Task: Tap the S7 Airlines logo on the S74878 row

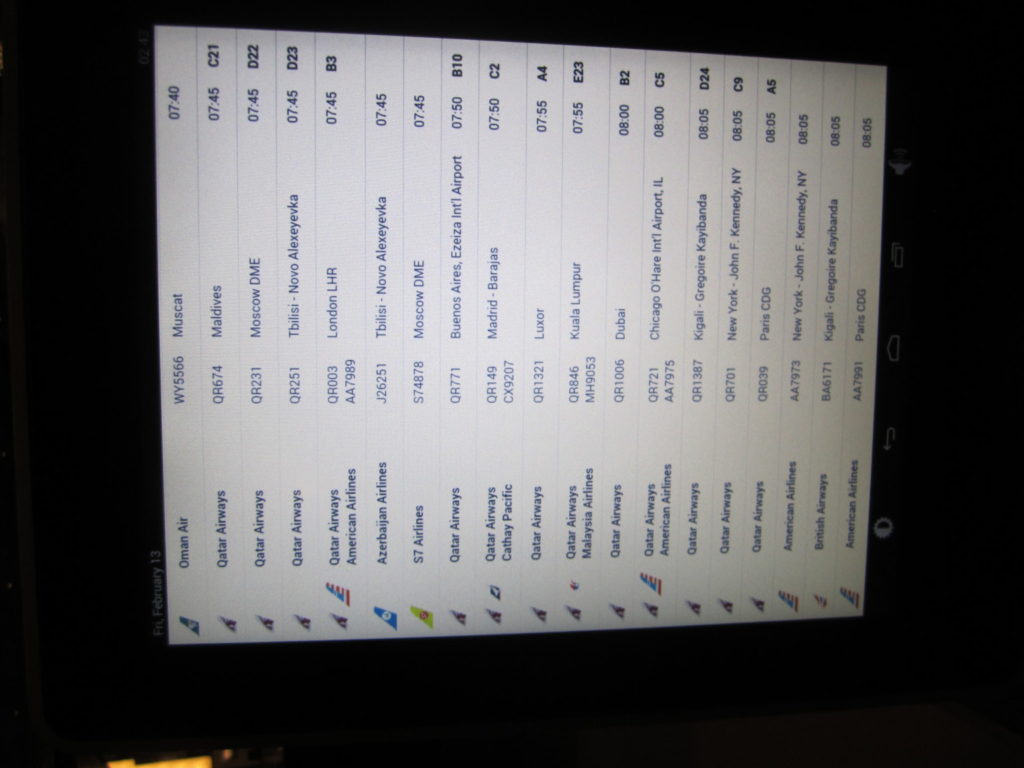Action: [x=421, y=616]
